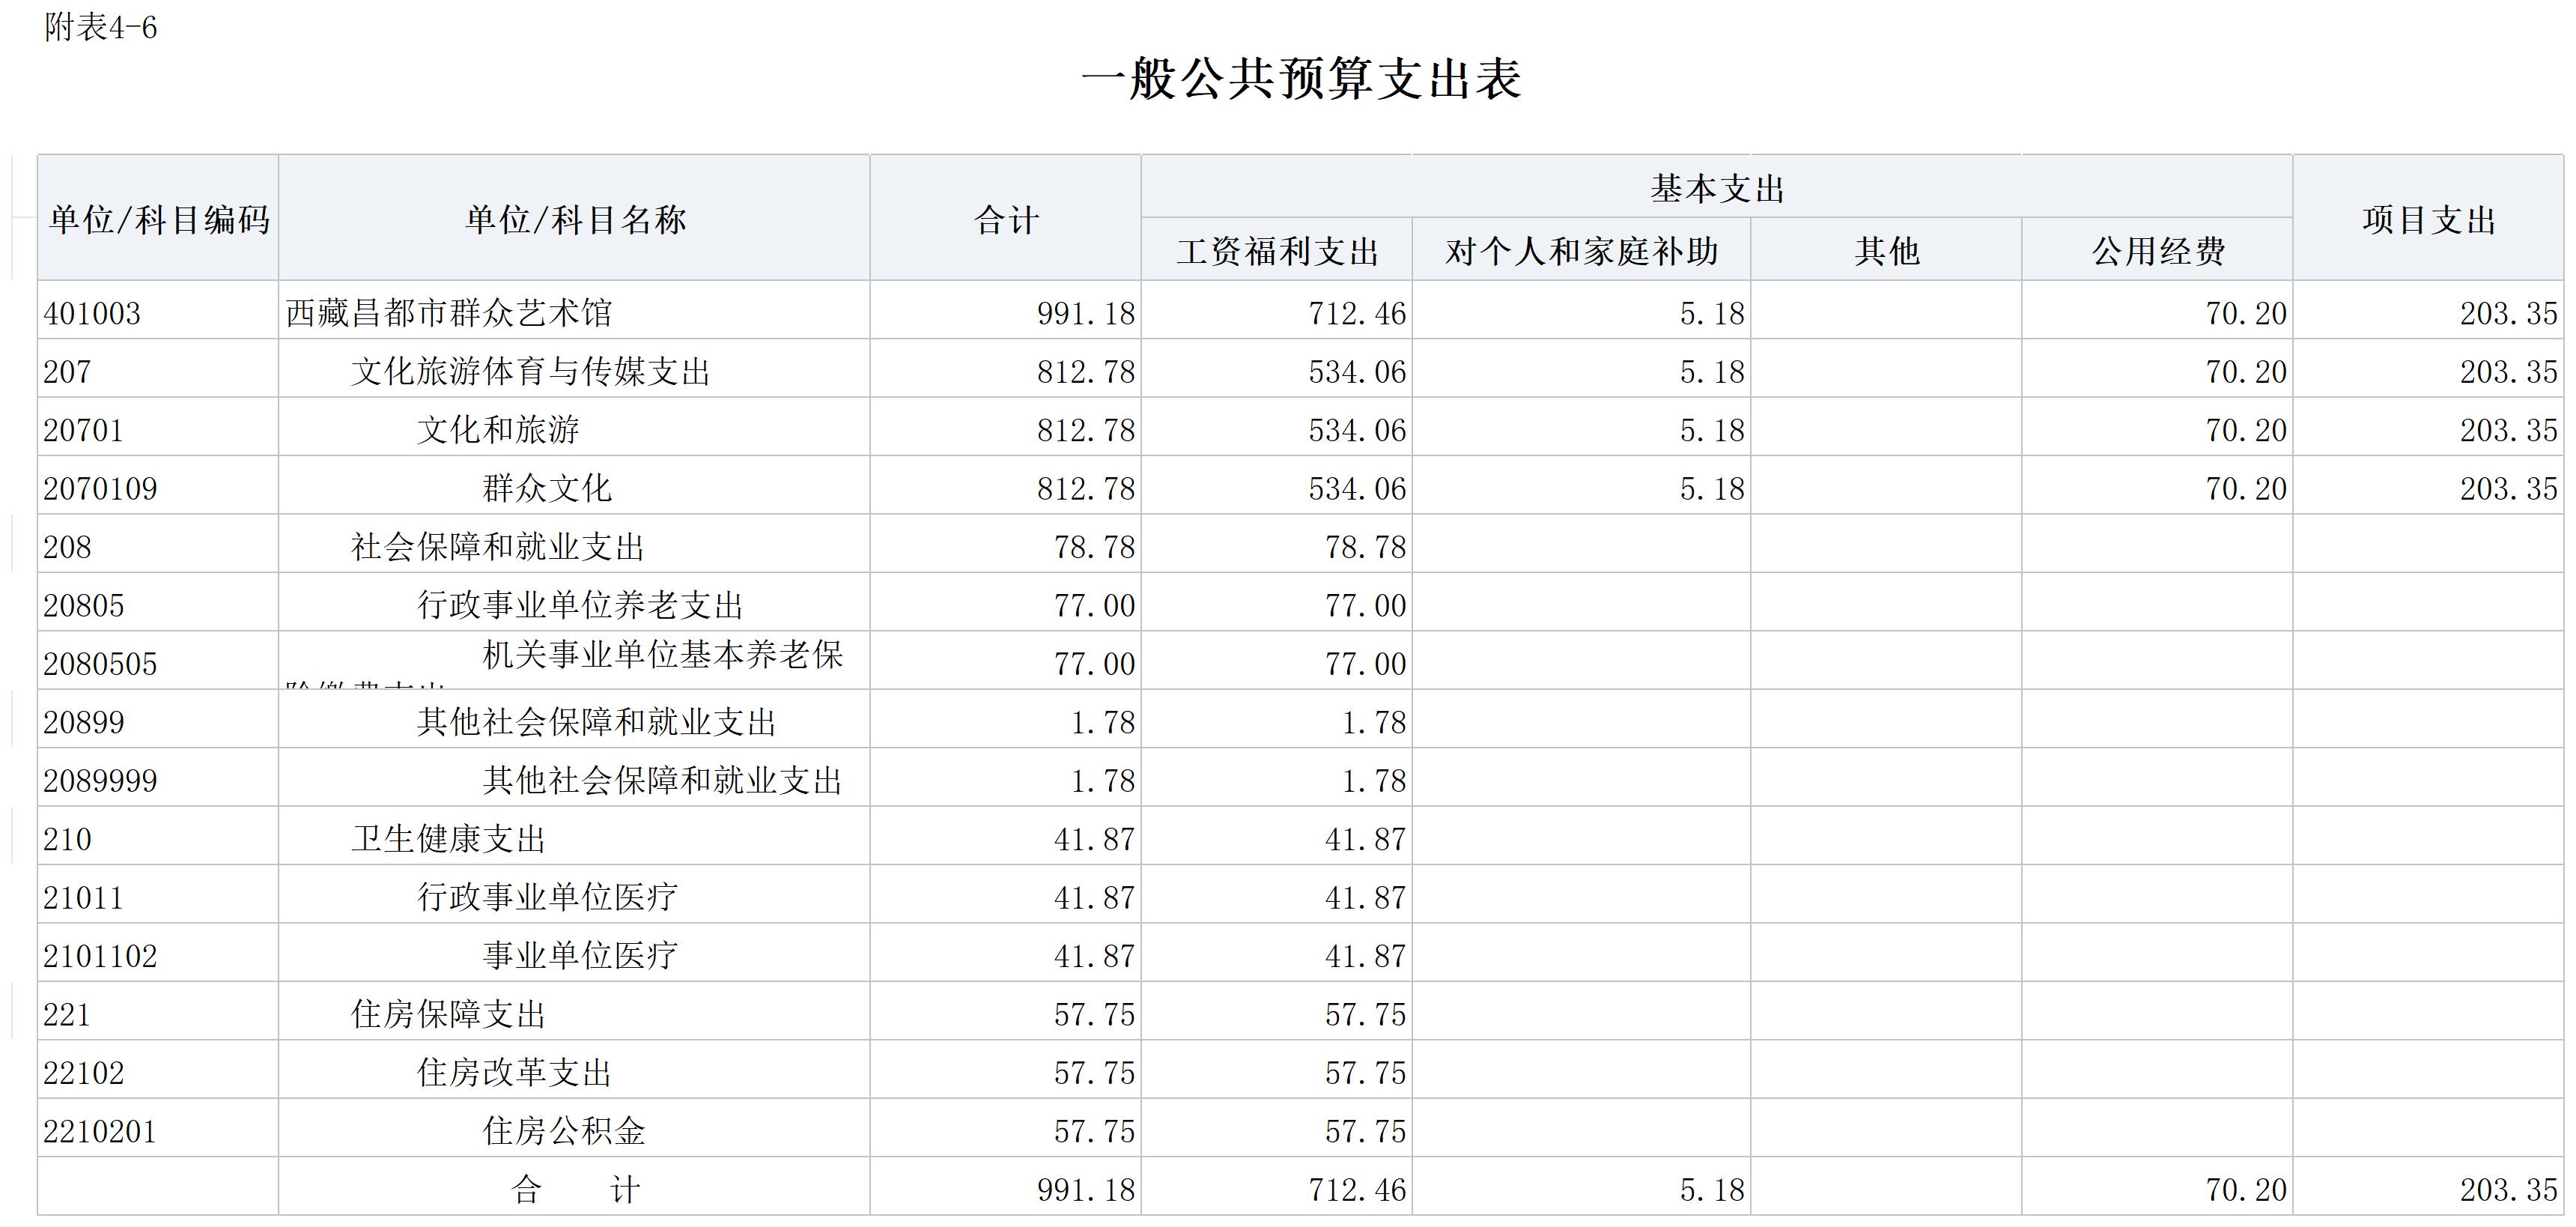This screenshot has height=1227, width=2576.
Task: Select the 西藏昌都市群众艺术馆 cell
Action: point(448,313)
